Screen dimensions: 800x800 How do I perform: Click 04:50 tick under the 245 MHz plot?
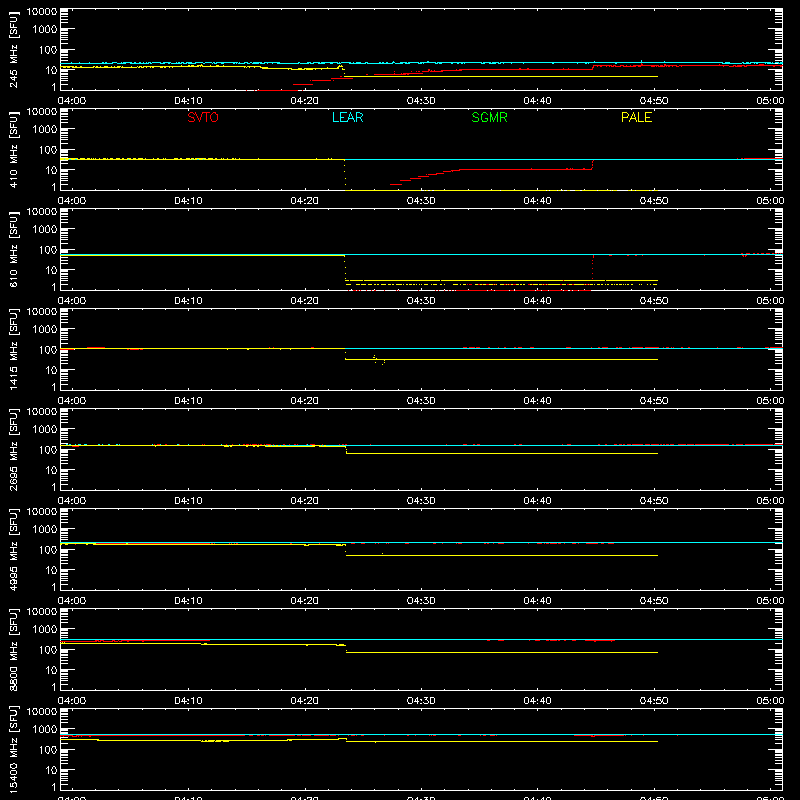tap(654, 101)
